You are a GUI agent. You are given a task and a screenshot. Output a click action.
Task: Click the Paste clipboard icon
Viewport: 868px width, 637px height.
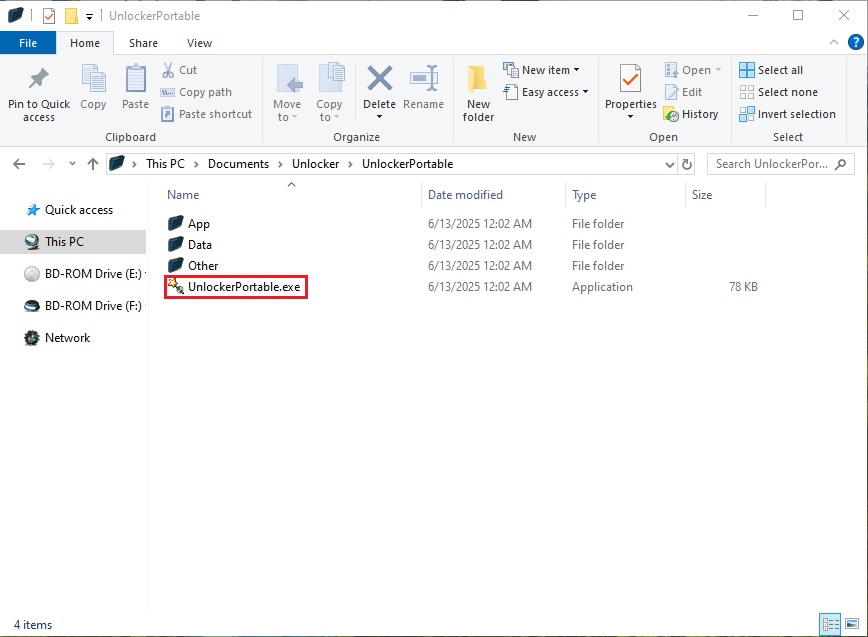(135, 79)
